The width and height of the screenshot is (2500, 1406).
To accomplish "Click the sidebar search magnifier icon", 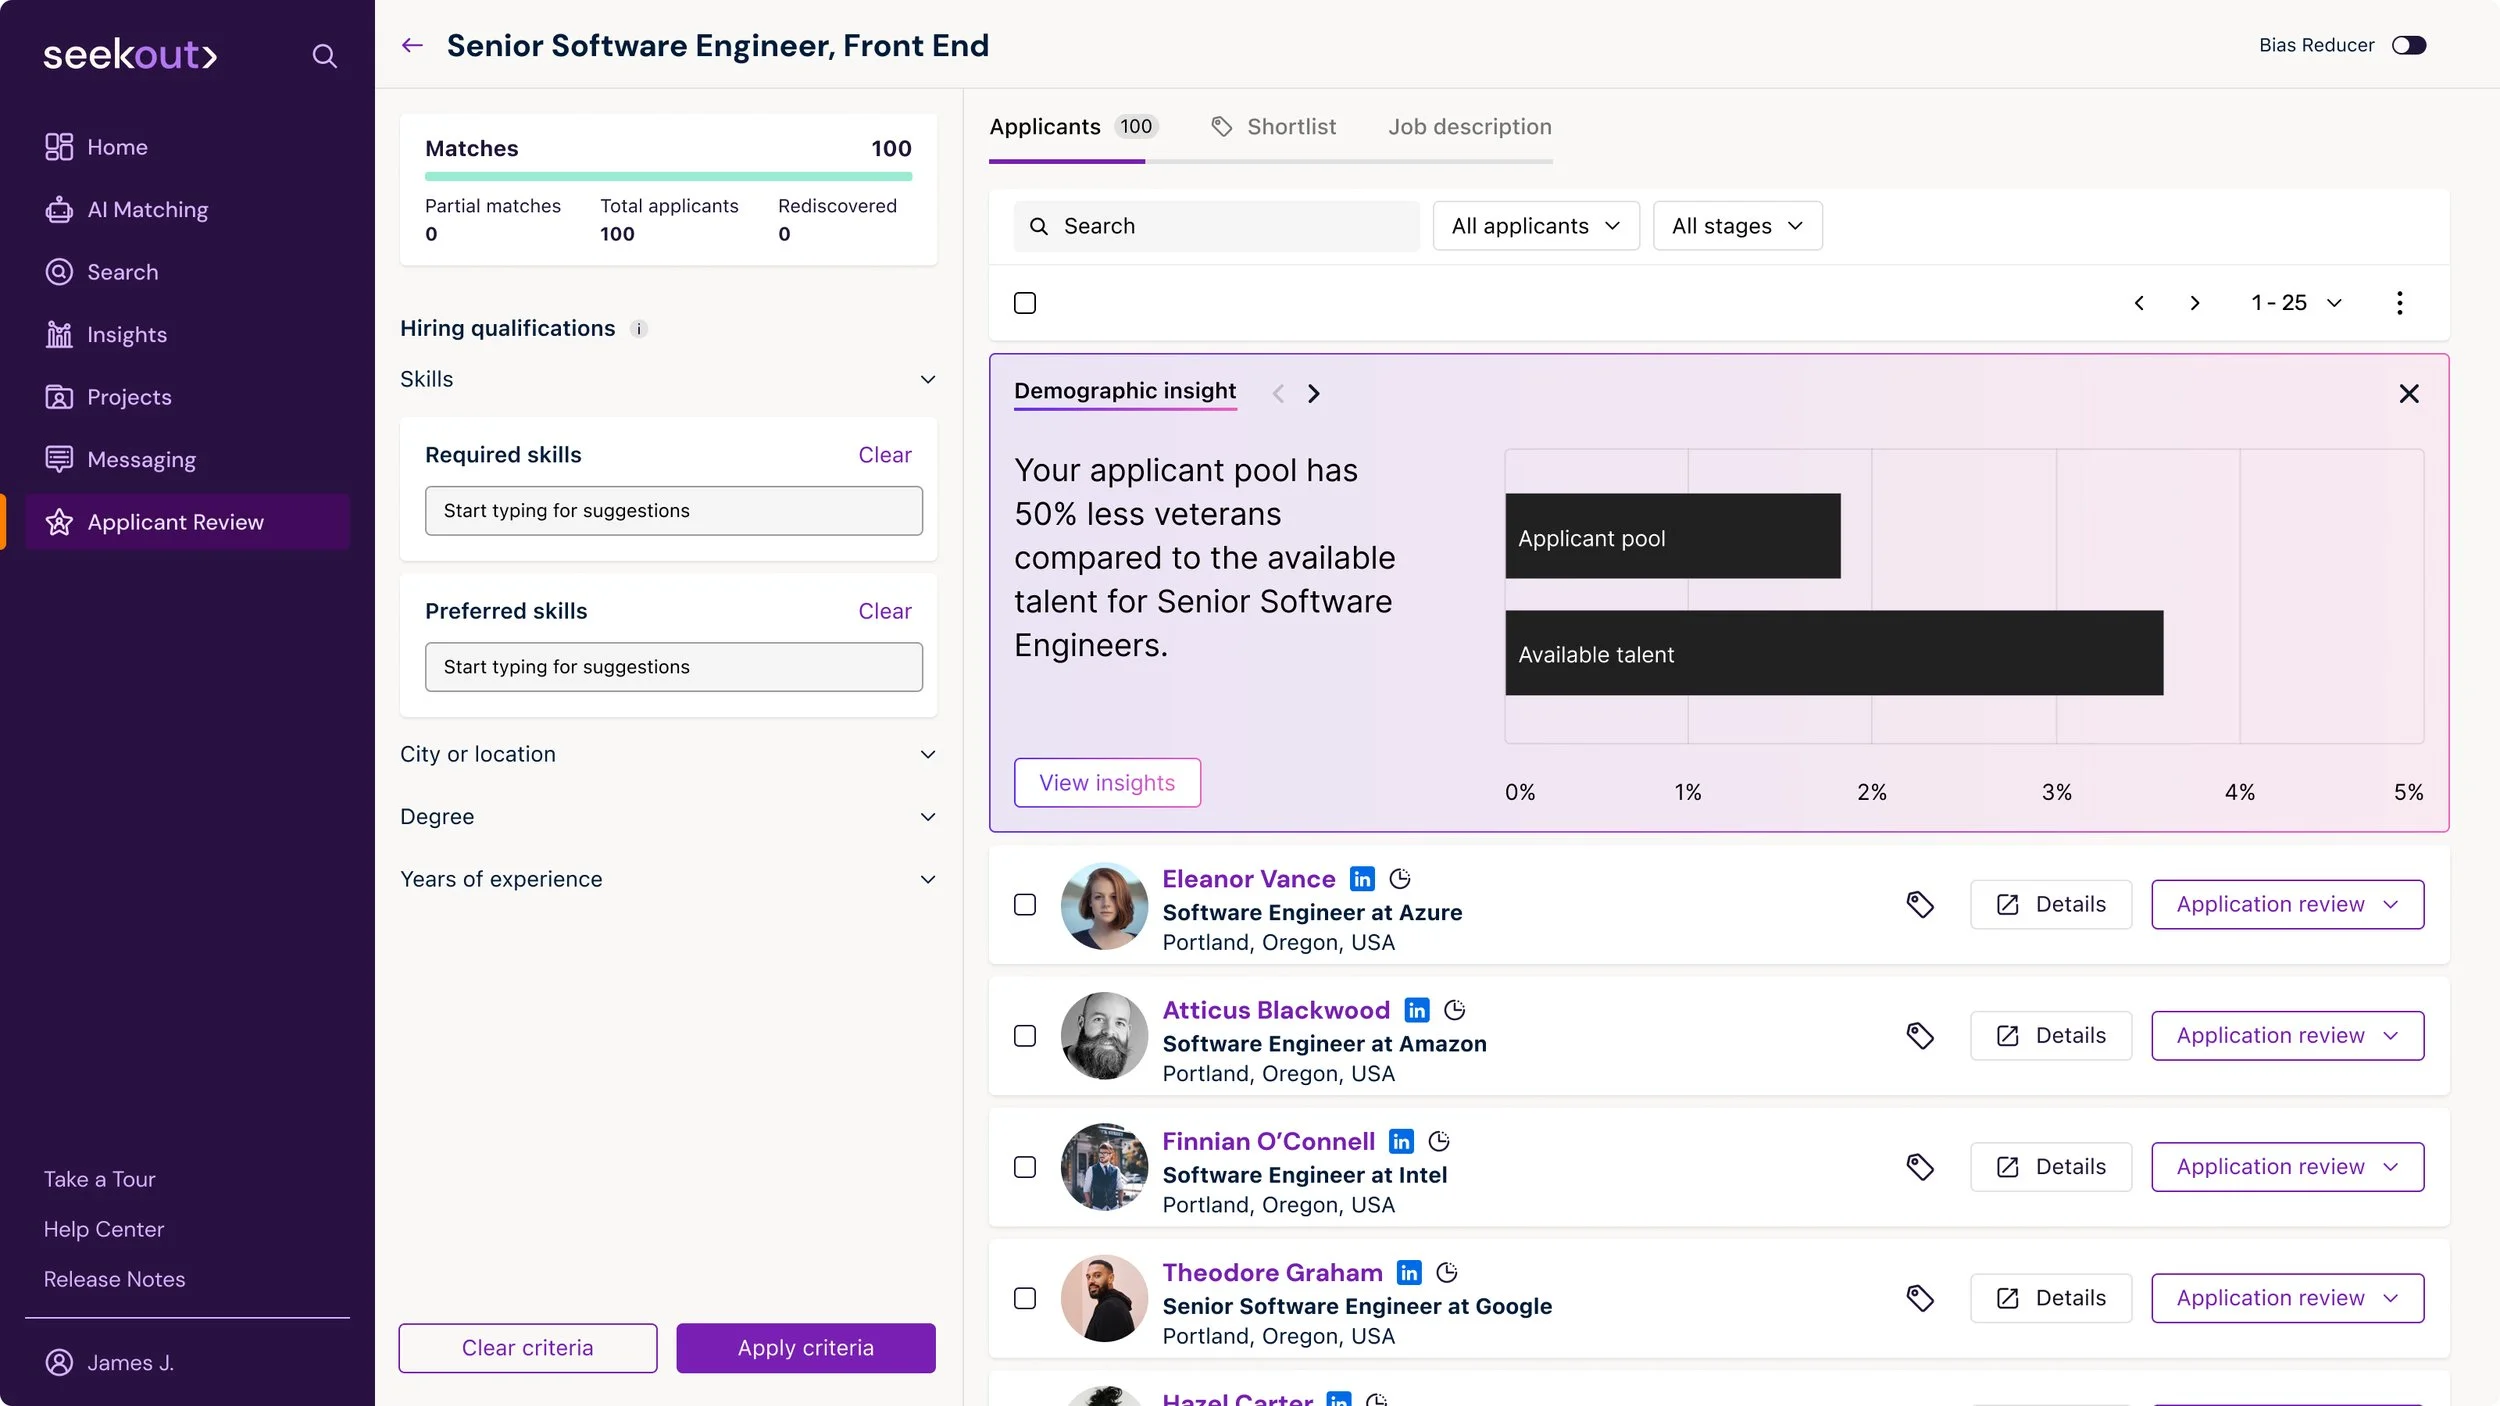I will pyautogui.click(x=324, y=56).
